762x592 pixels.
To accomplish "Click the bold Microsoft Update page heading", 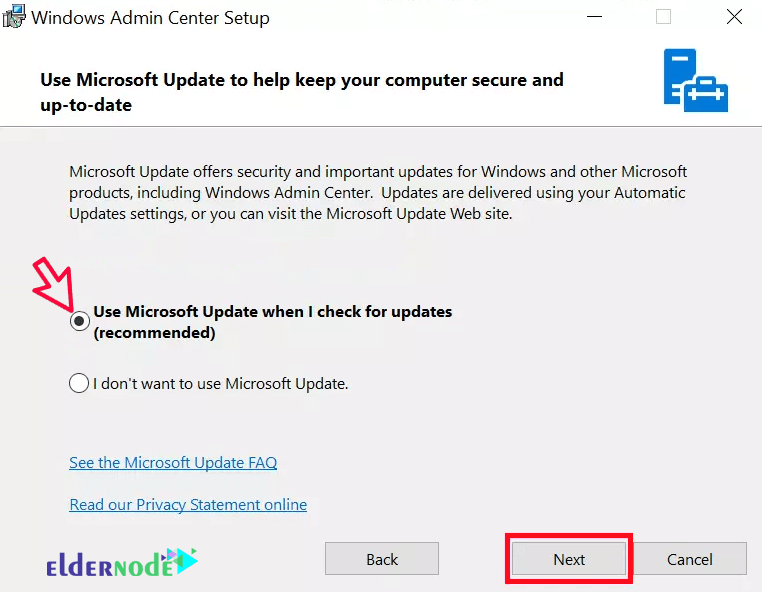I will click(302, 92).
